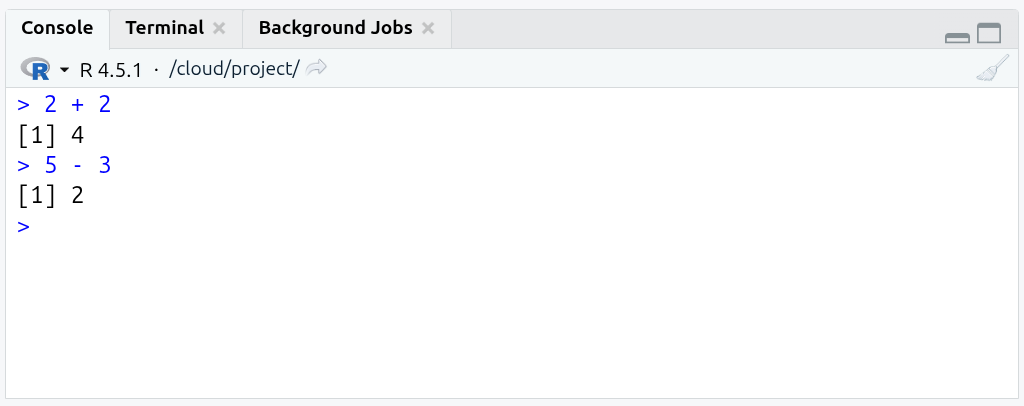Click the empty tab bar area beside Background Jobs
The height and width of the screenshot is (406, 1024).
pyautogui.click(x=690, y=30)
